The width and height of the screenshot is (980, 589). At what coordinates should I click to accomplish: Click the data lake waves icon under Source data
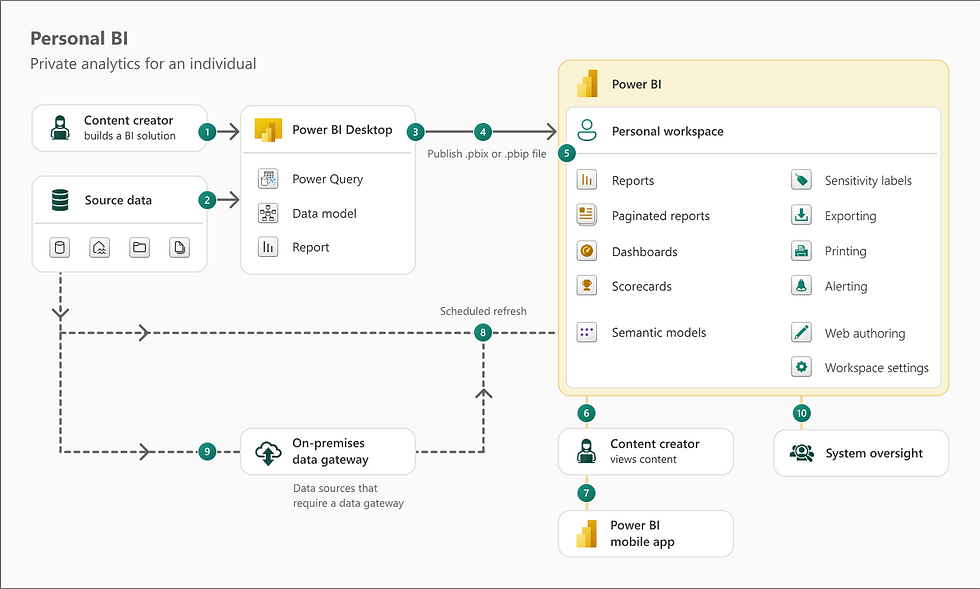(x=99, y=248)
